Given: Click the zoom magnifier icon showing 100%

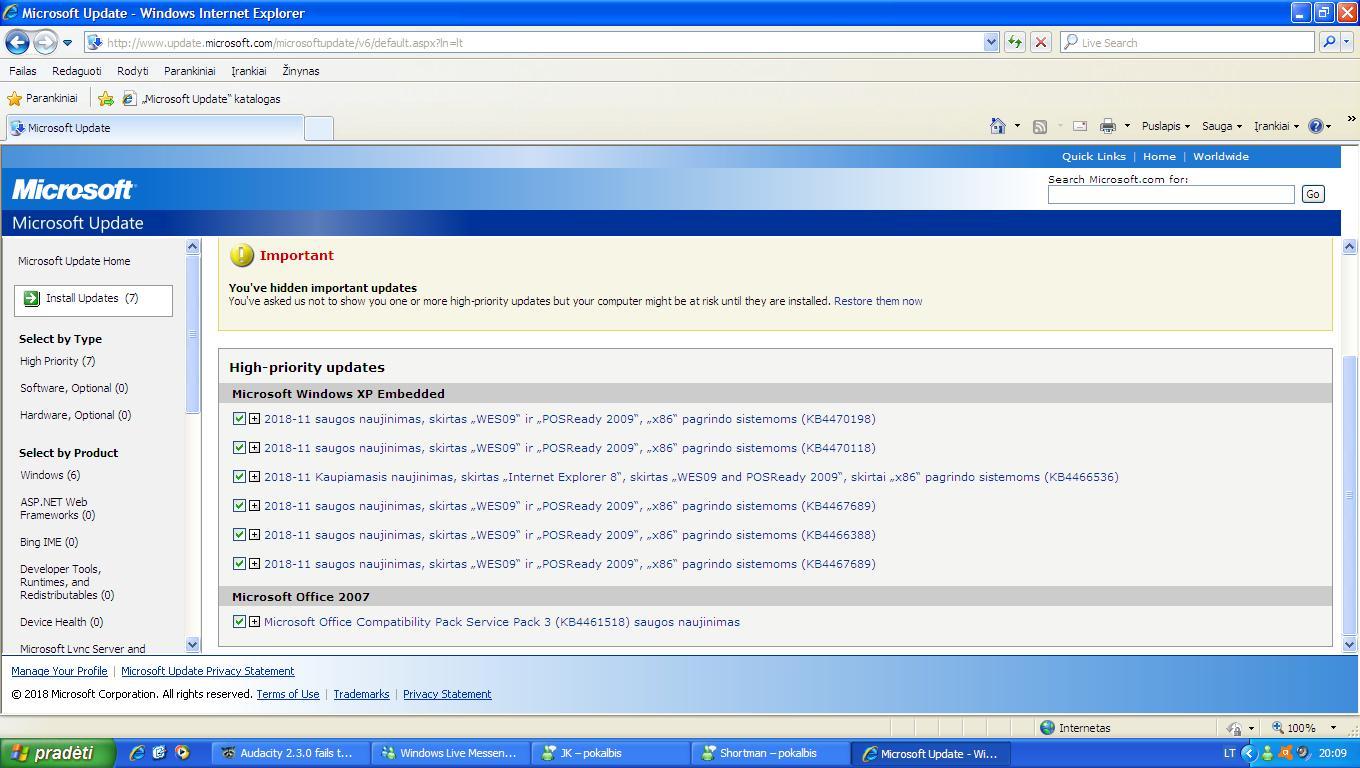Looking at the screenshot, I should [x=1278, y=728].
